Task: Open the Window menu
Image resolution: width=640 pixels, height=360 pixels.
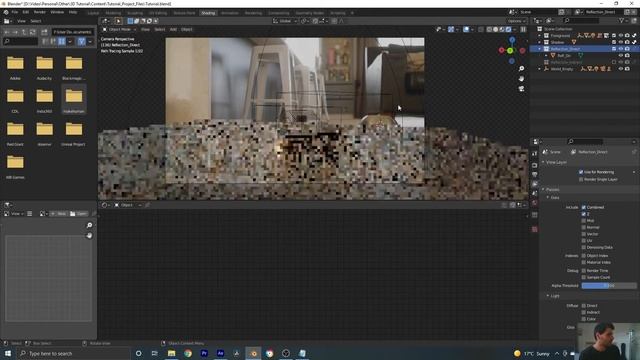Action: 57,12
